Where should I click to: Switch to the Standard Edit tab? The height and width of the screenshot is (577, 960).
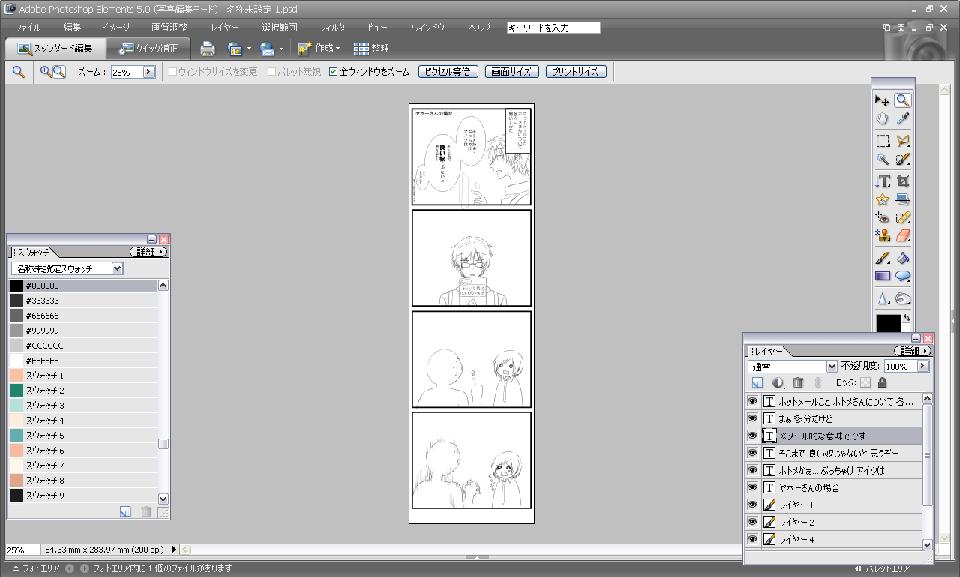click(54, 48)
